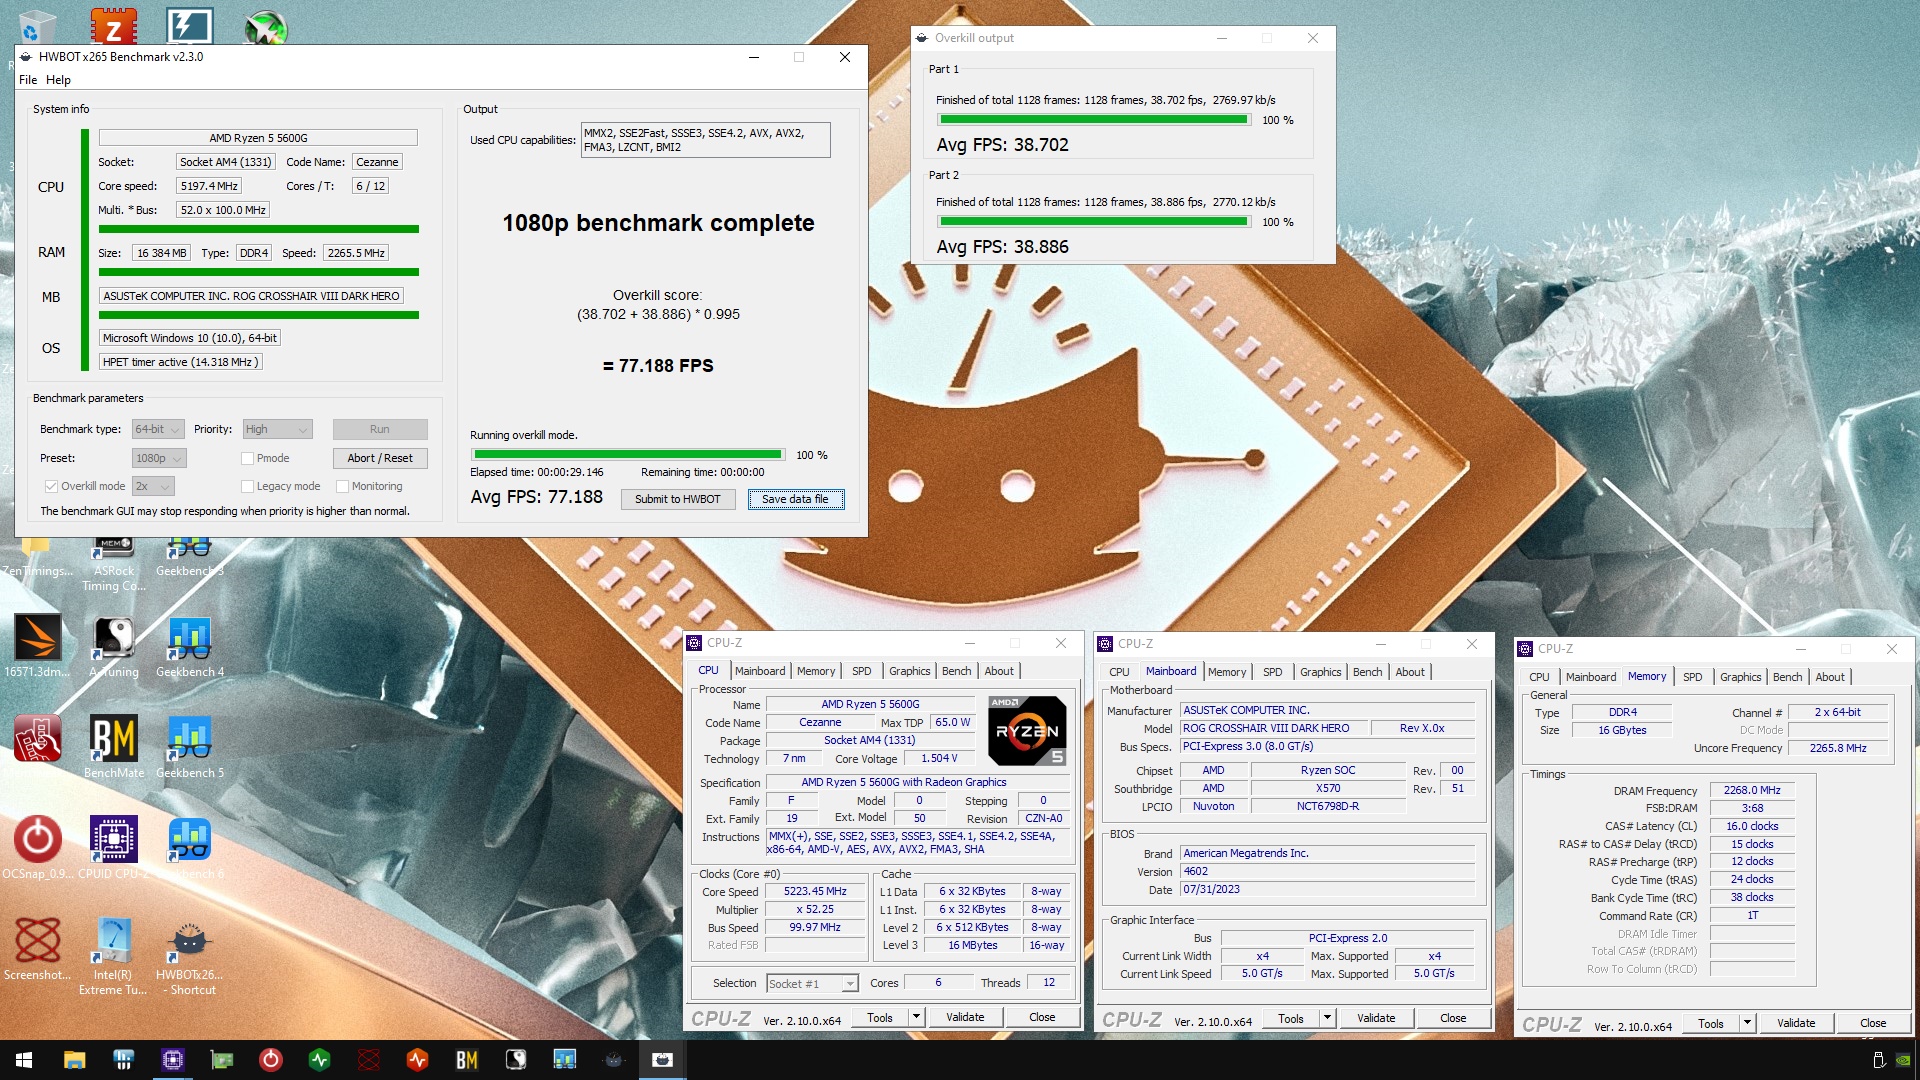
Task: Select the Intel Extreme Tuning desktop shortcut
Action: tap(113, 957)
